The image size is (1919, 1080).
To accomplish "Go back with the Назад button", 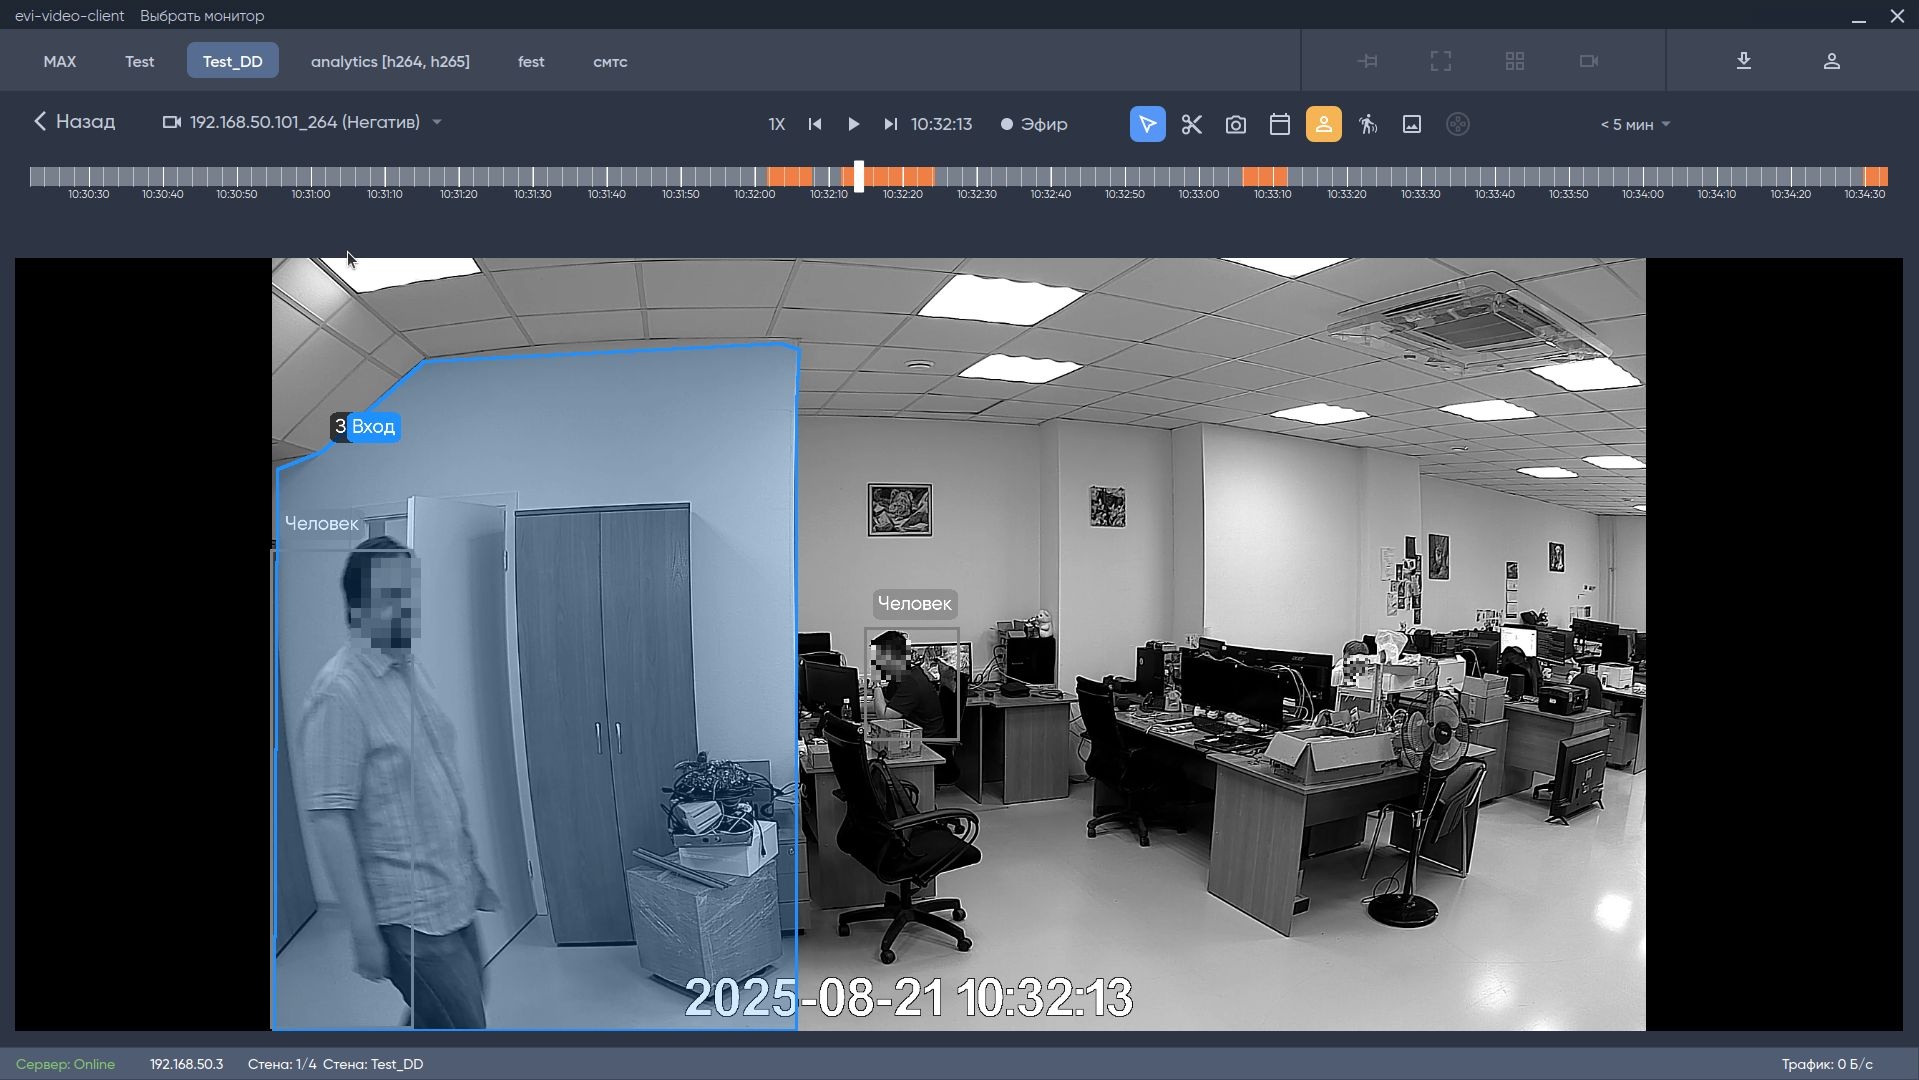I will (x=75, y=122).
